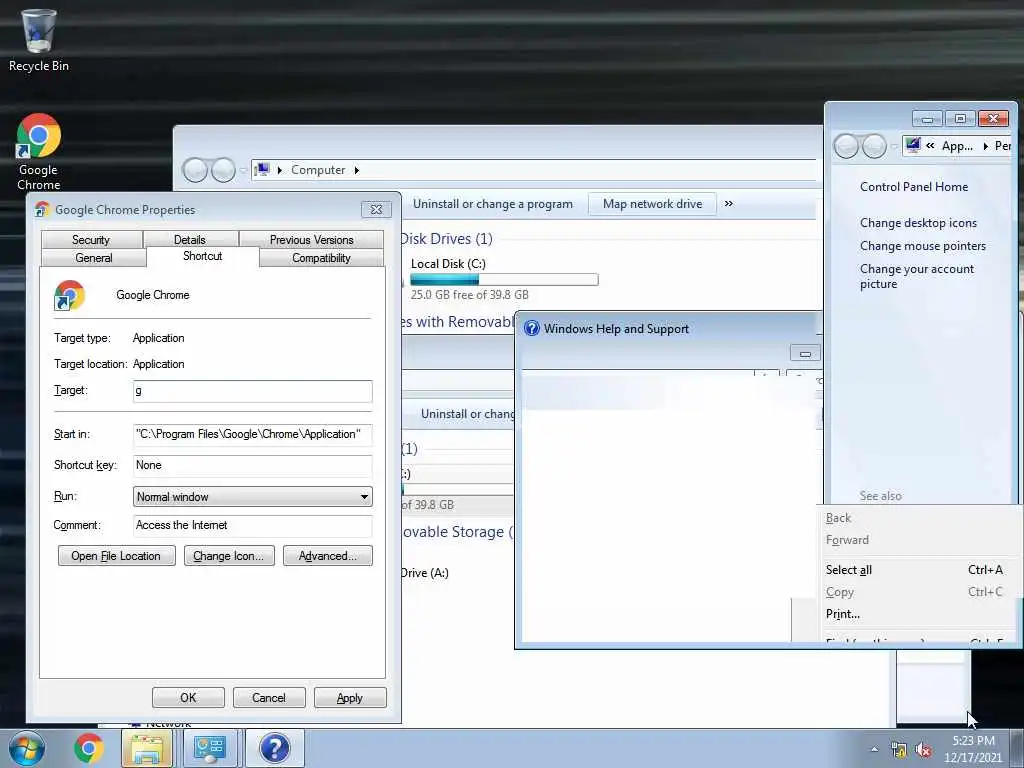The height and width of the screenshot is (768, 1024).
Task: Show more toolbar commands chevron
Action: 729,204
